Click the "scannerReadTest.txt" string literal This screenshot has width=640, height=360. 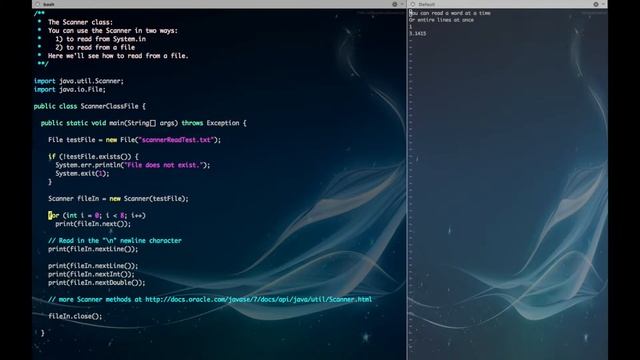click(x=176, y=140)
